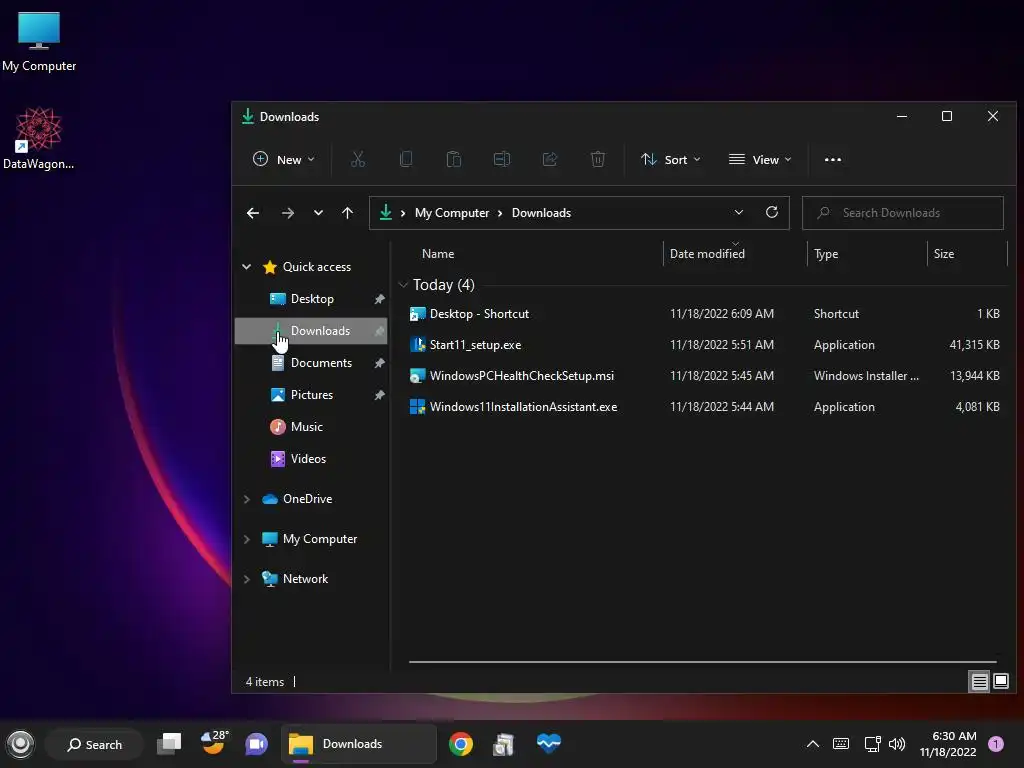Unpin Documents using its pin icon
The width and height of the screenshot is (1024, 768).
click(x=379, y=363)
